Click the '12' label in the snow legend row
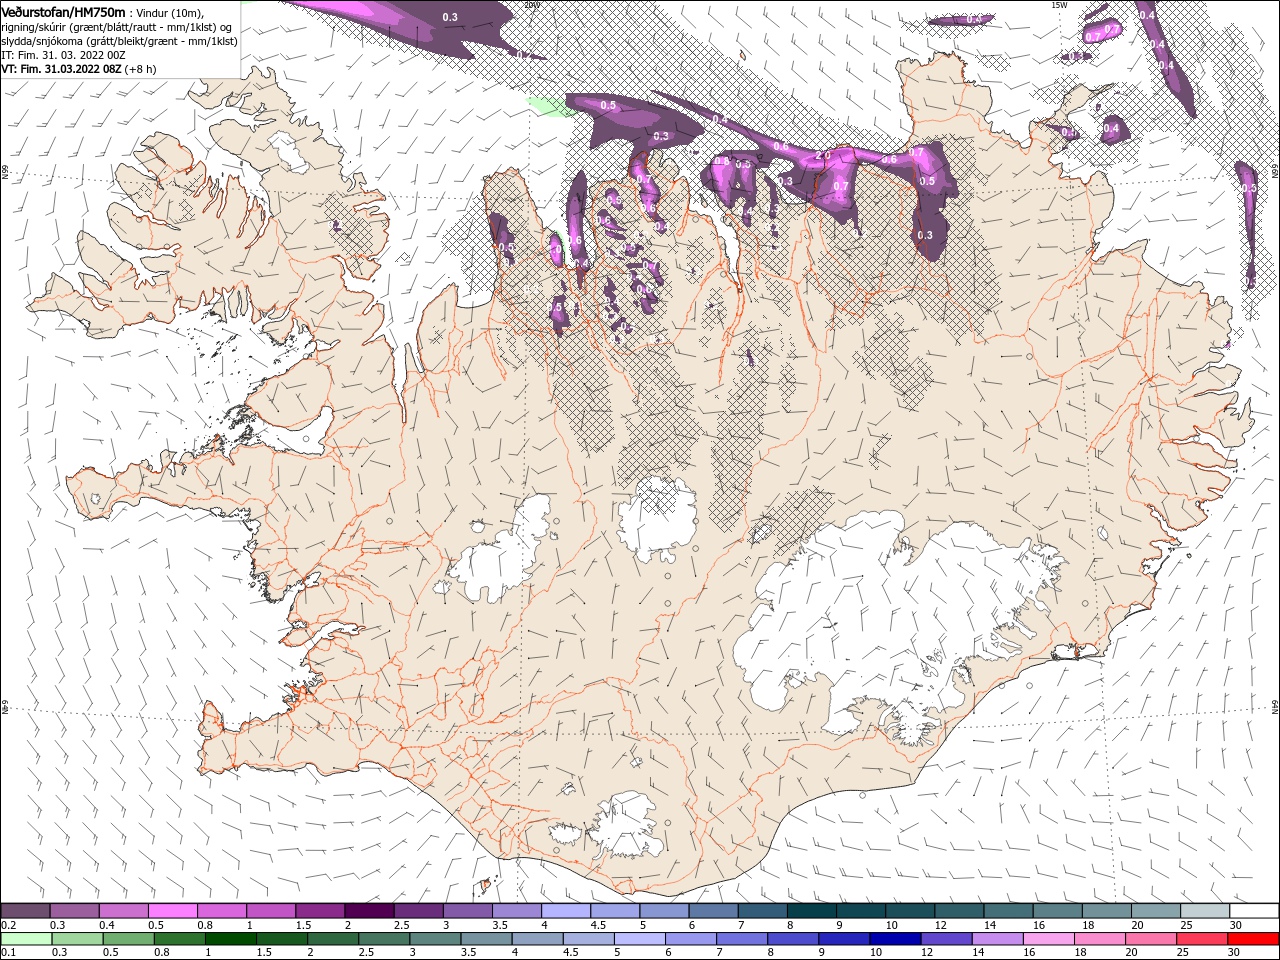 coord(941,925)
